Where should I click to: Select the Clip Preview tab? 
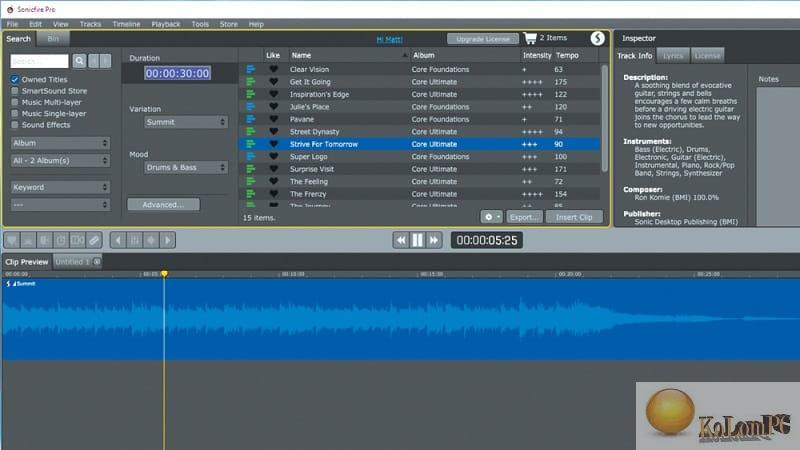coord(27,262)
